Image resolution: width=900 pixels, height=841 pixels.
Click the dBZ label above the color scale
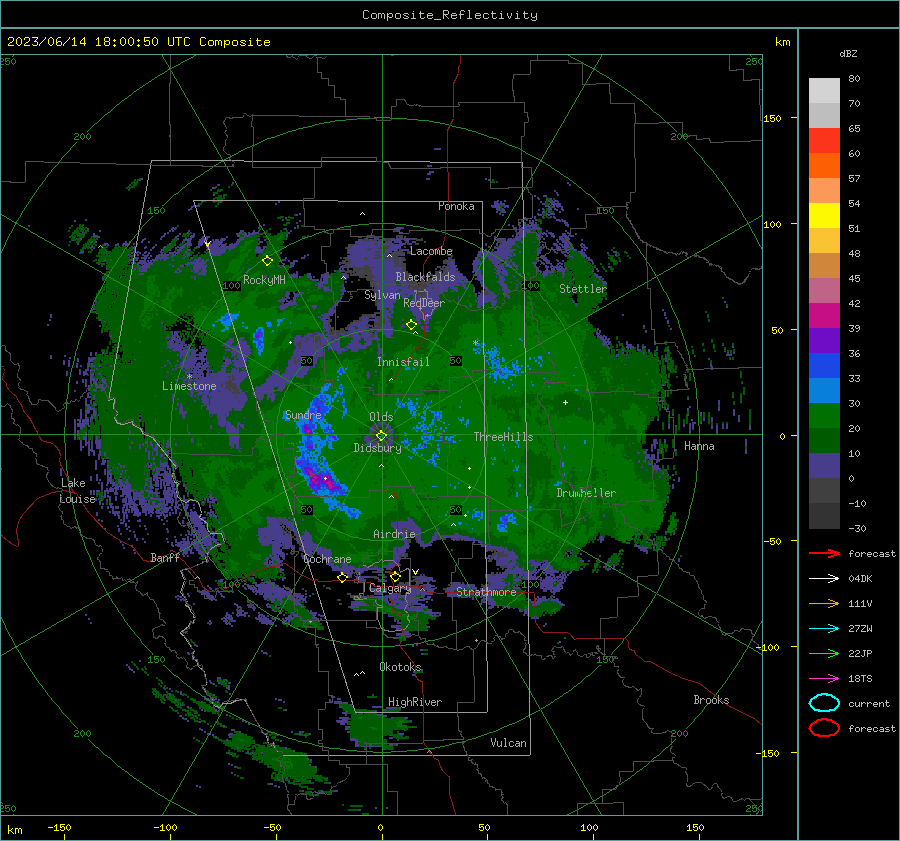pos(848,53)
